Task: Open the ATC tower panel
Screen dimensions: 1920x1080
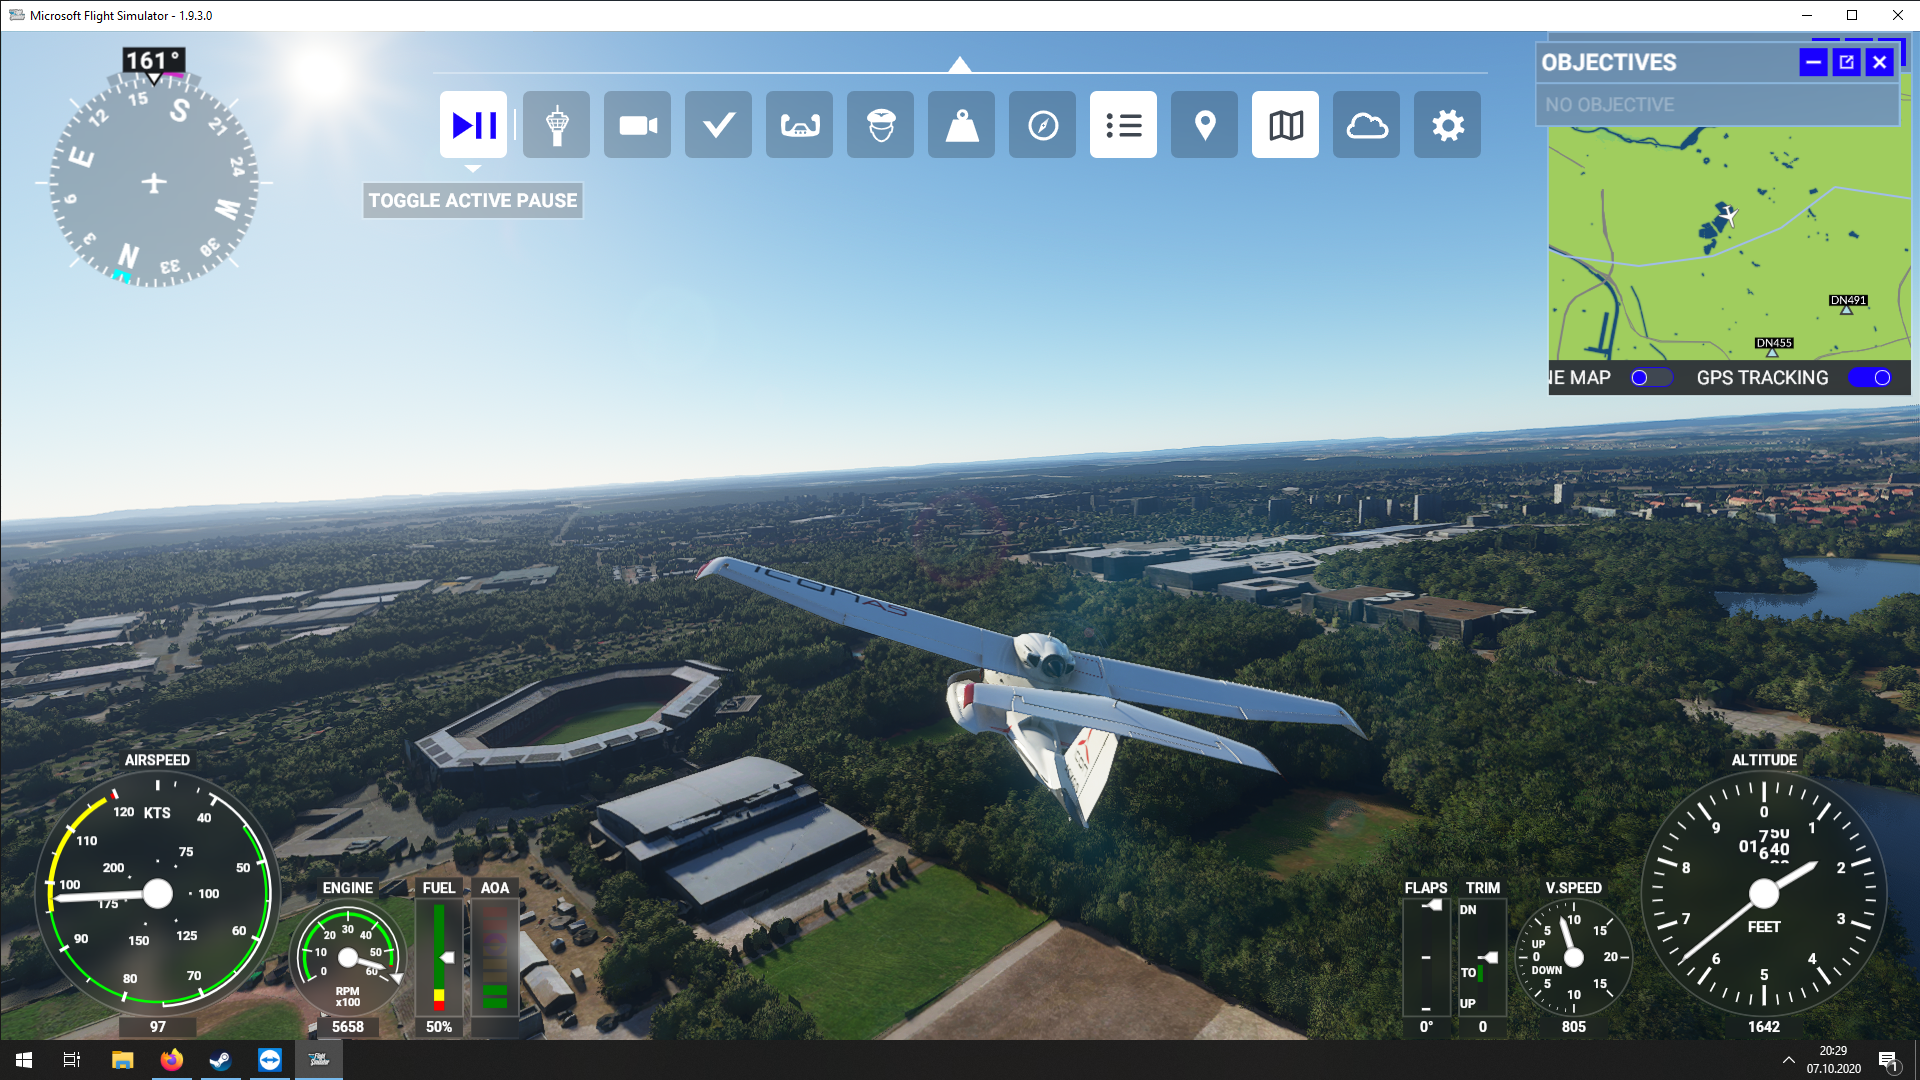Action: [557, 125]
